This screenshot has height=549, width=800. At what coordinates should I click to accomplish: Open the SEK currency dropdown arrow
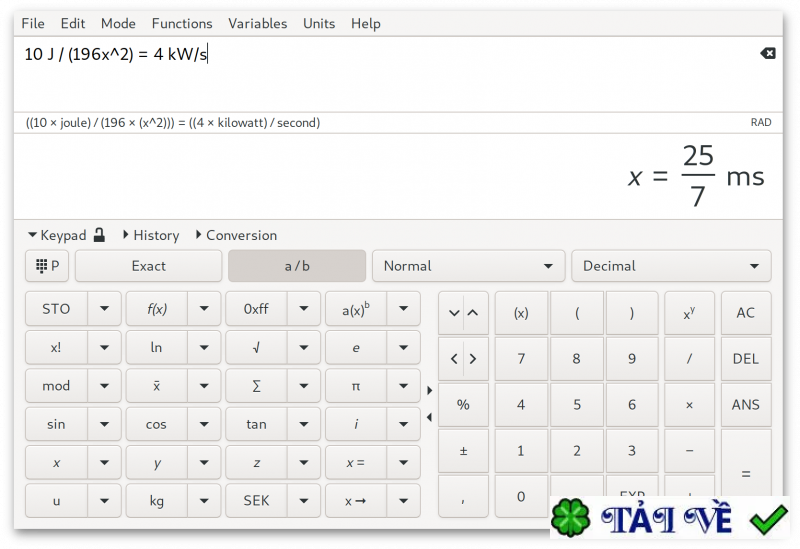[x=304, y=501]
